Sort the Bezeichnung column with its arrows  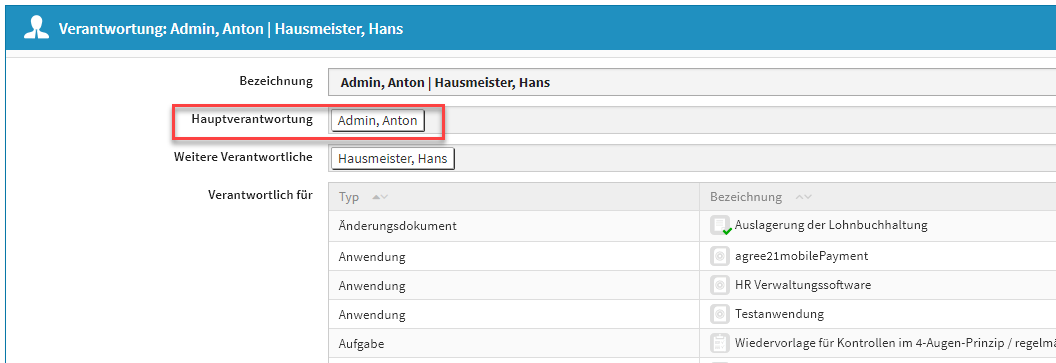tap(803, 197)
